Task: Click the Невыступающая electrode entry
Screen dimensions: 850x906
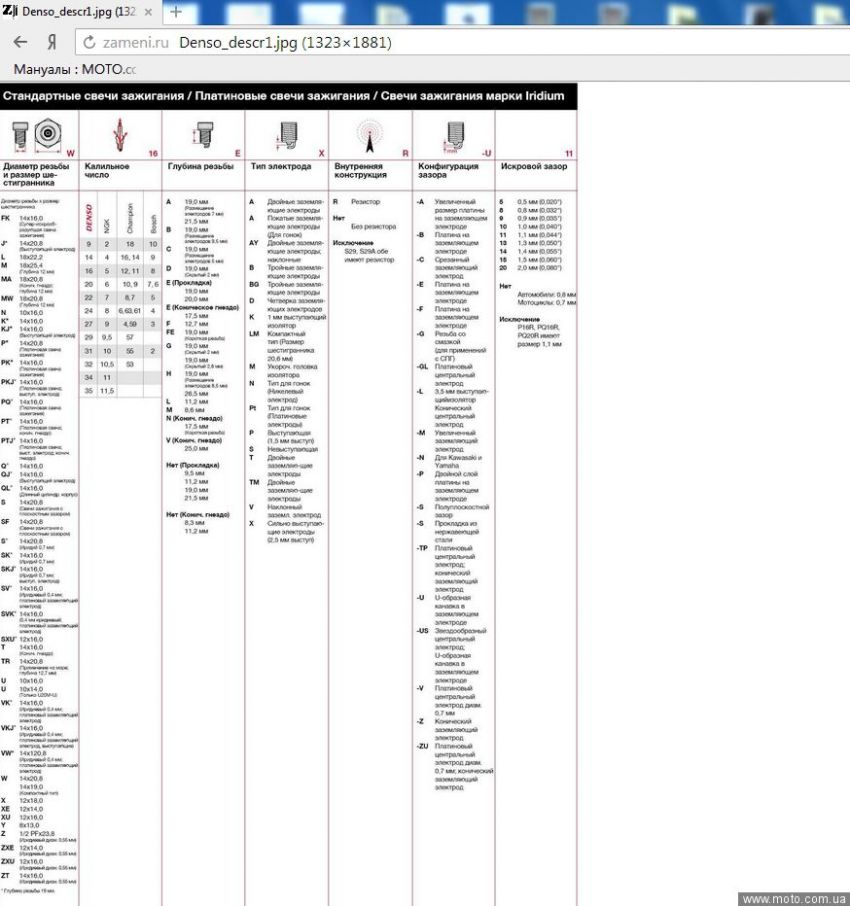Action: [x=292, y=449]
